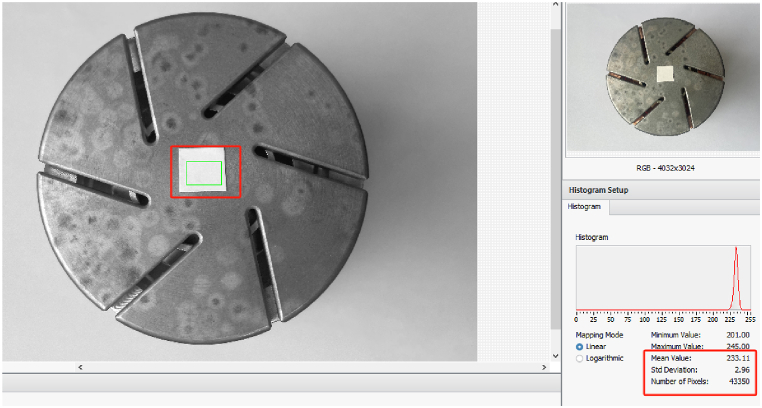
Task: Click the scroll right arrow of horizontal scrollbar
Action: [544, 367]
